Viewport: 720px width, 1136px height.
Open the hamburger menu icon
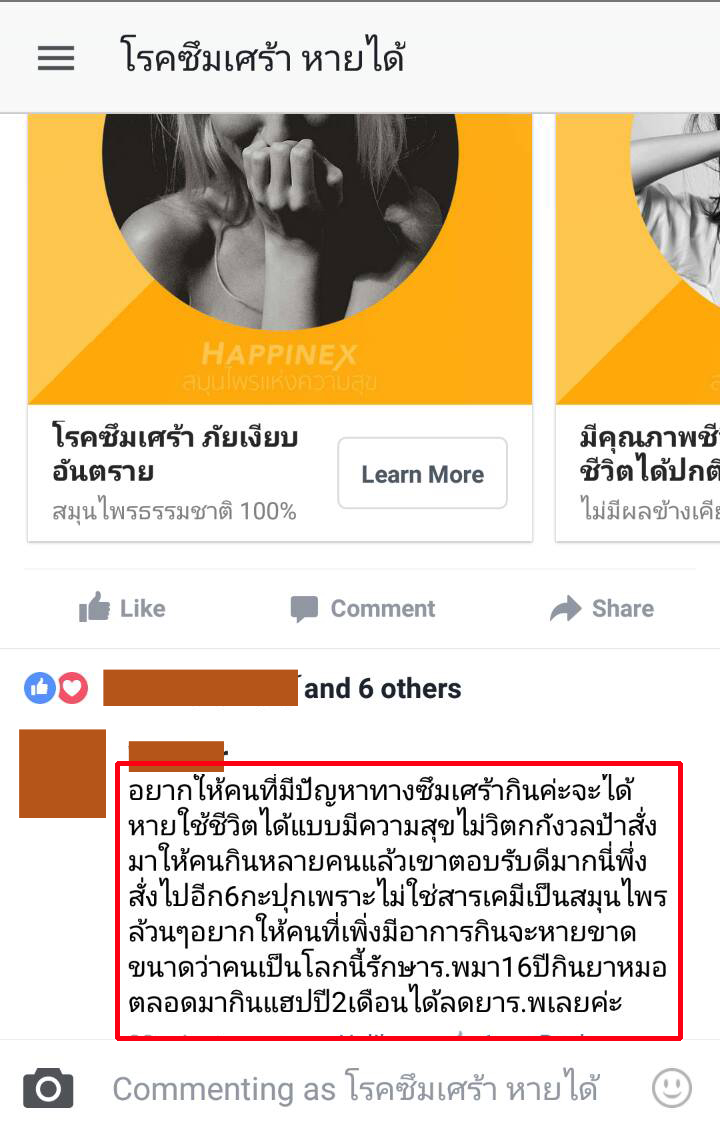(56, 58)
